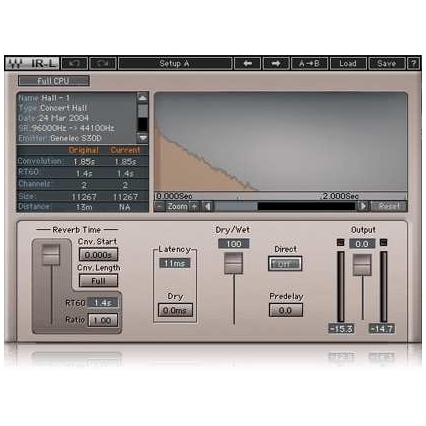Click the Reverb Time fader handle
The height and width of the screenshot is (426, 426).
tap(51, 255)
